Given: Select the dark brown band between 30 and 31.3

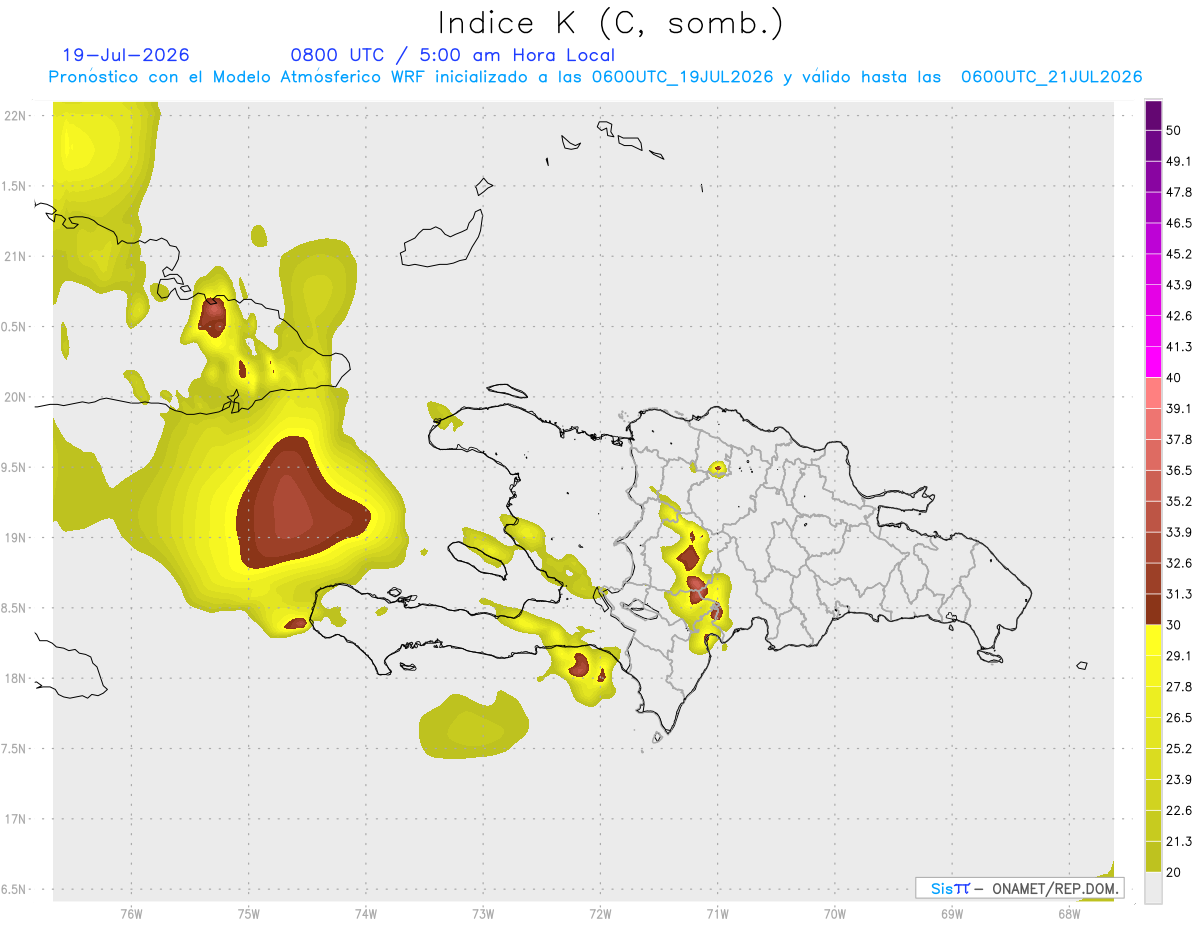Looking at the screenshot, I should pyautogui.click(x=1153, y=609).
